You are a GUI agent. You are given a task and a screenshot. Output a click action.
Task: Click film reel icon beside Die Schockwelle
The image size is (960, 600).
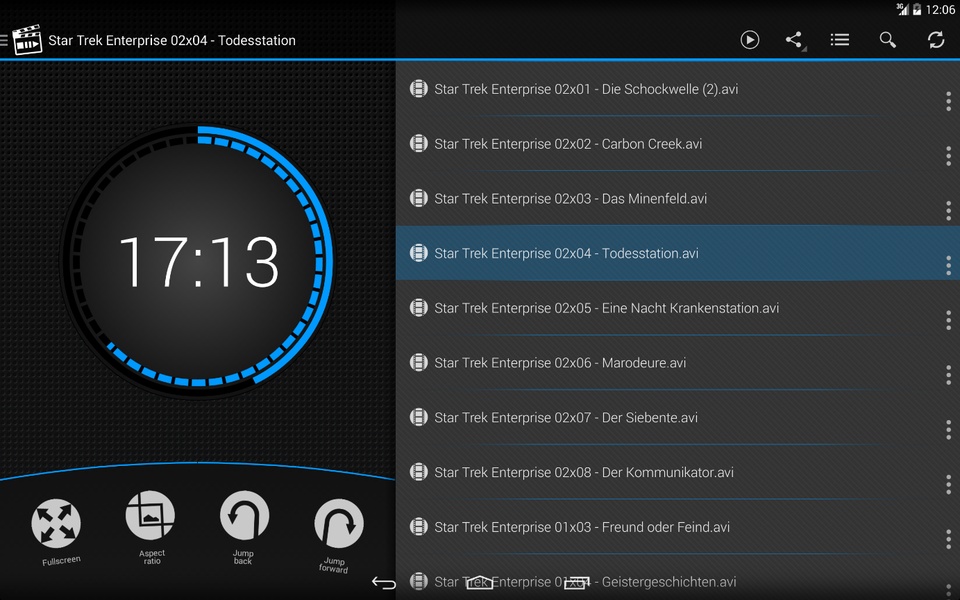pyautogui.click(x=419, y=89)
